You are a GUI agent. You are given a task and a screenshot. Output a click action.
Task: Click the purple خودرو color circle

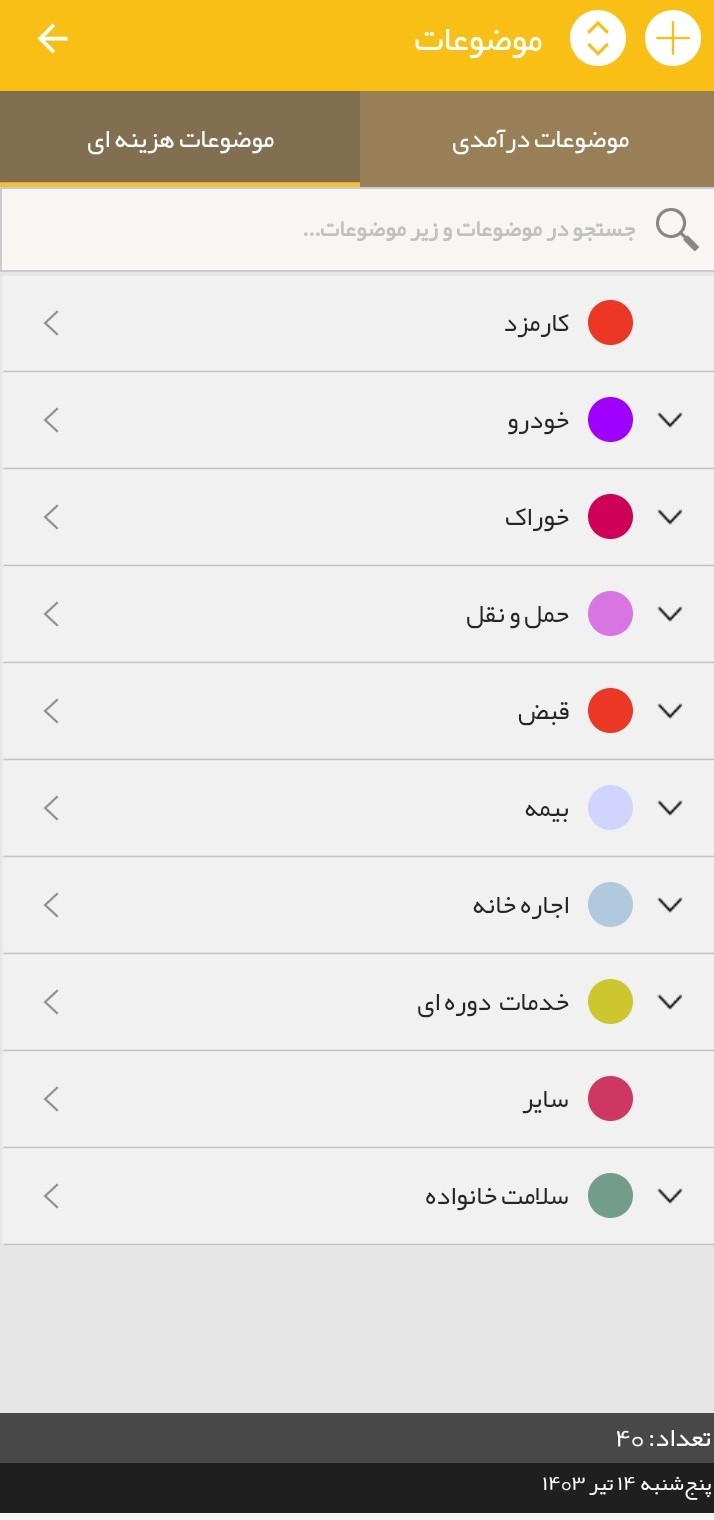[610, 420]
